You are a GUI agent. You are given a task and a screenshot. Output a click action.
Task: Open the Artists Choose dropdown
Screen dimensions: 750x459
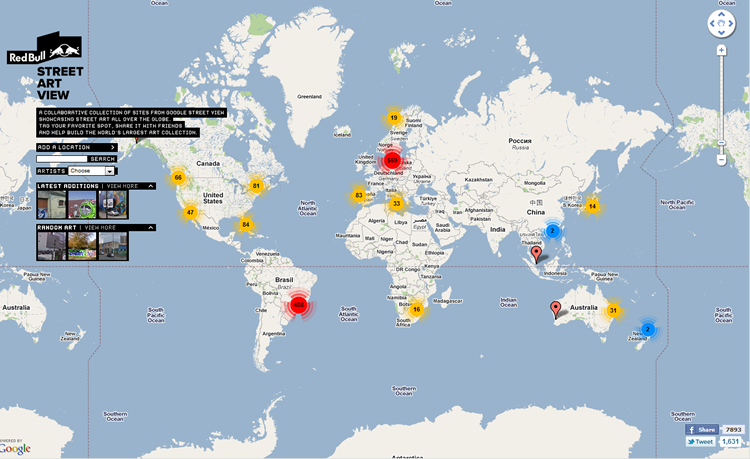92,171
